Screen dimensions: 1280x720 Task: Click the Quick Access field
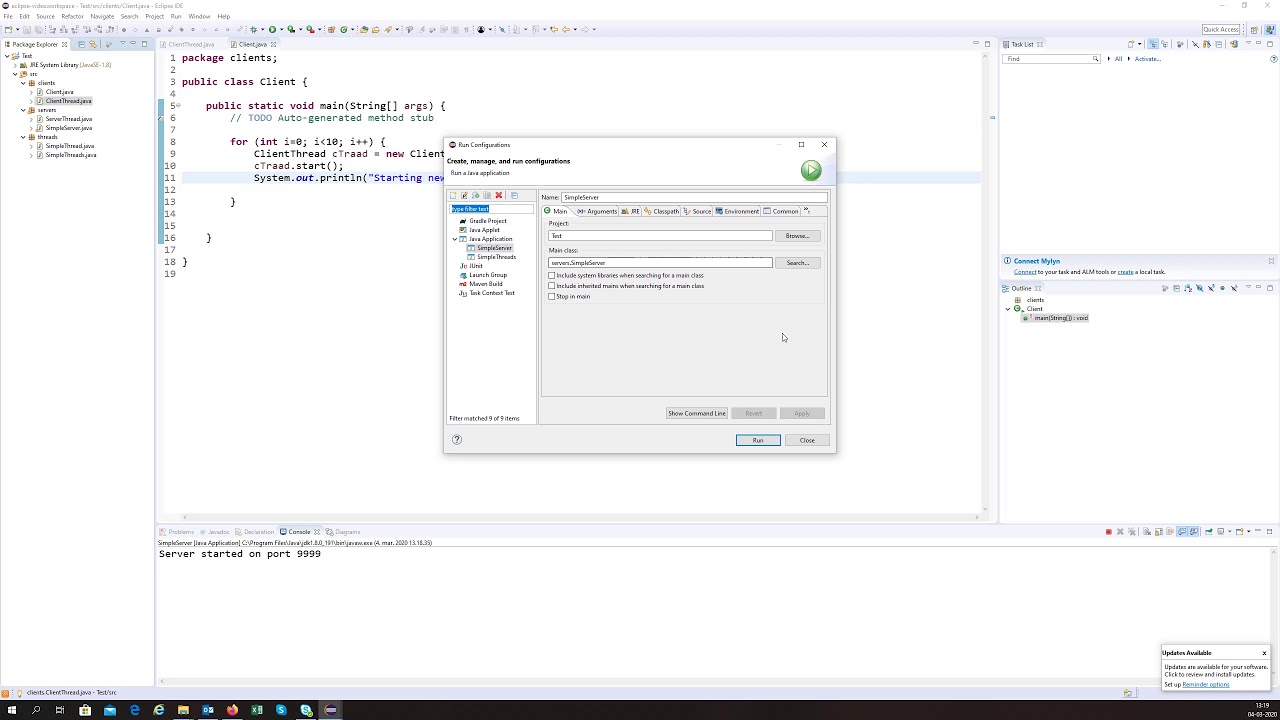click(1221, 29)
